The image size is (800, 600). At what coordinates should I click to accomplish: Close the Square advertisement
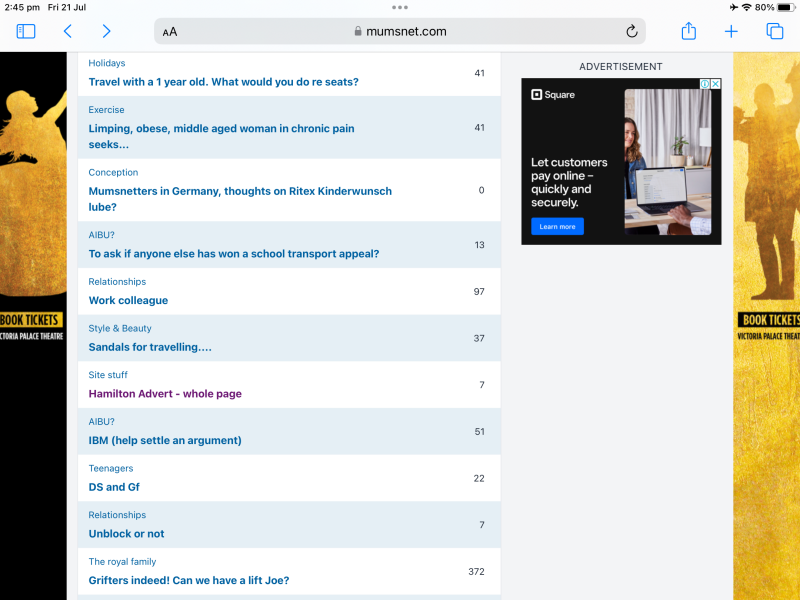[x=715, y=84]
